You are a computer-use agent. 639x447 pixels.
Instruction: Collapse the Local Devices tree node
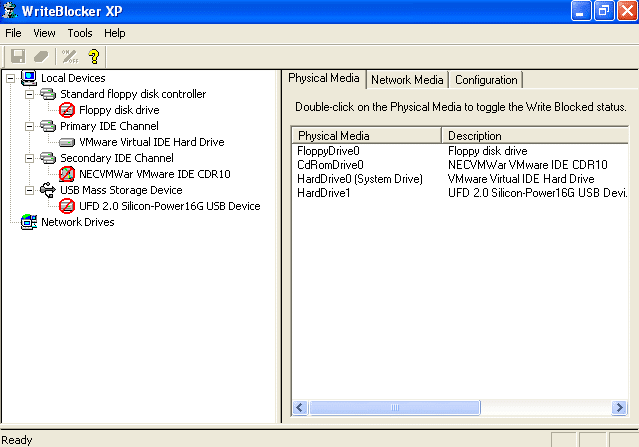[11, 78]
